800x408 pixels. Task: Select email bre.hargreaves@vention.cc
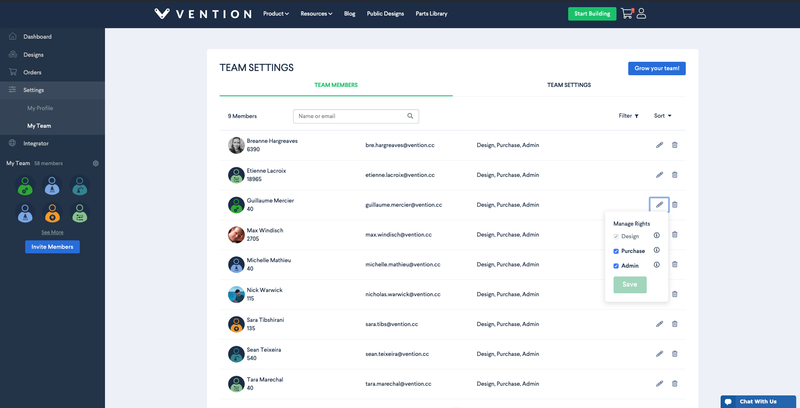pyautogui.click(x=400, y=145)
